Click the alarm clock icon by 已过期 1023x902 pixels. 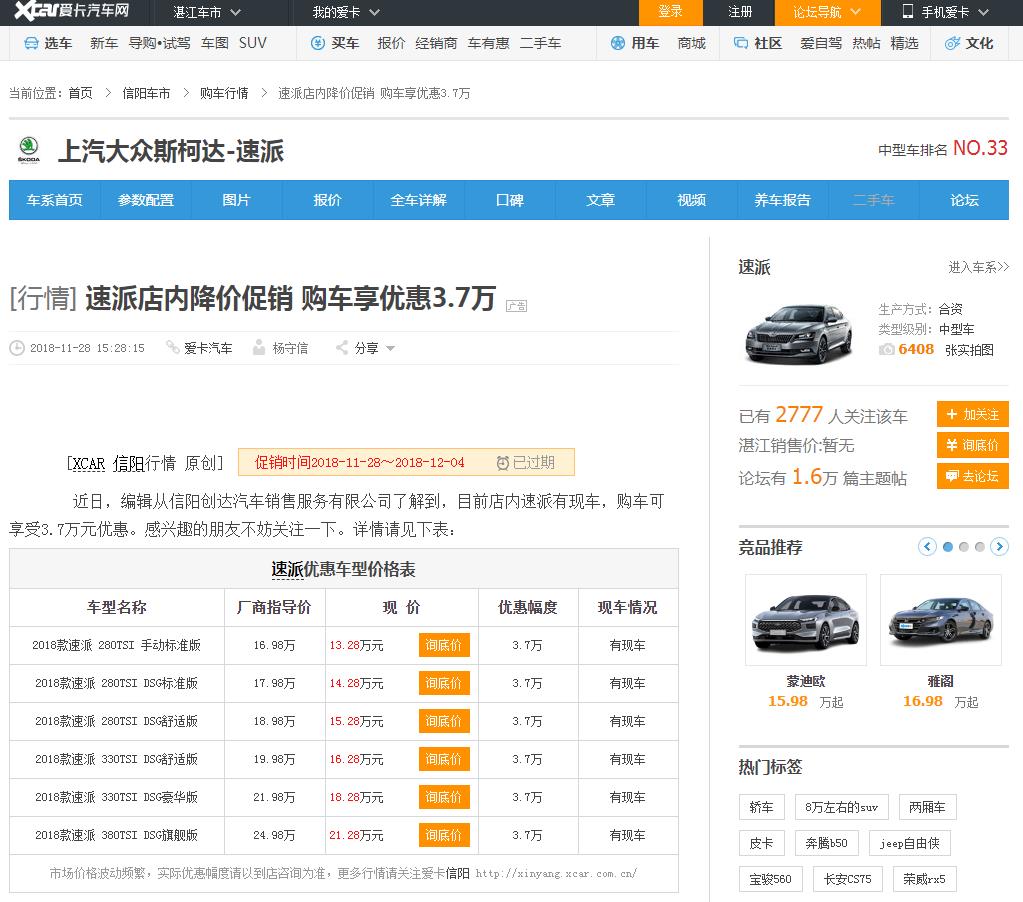pyautogui.click(x=503, y=463)
